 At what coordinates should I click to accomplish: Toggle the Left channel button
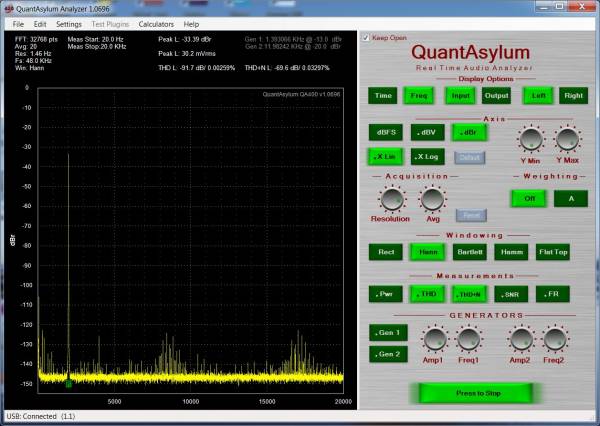538,96
